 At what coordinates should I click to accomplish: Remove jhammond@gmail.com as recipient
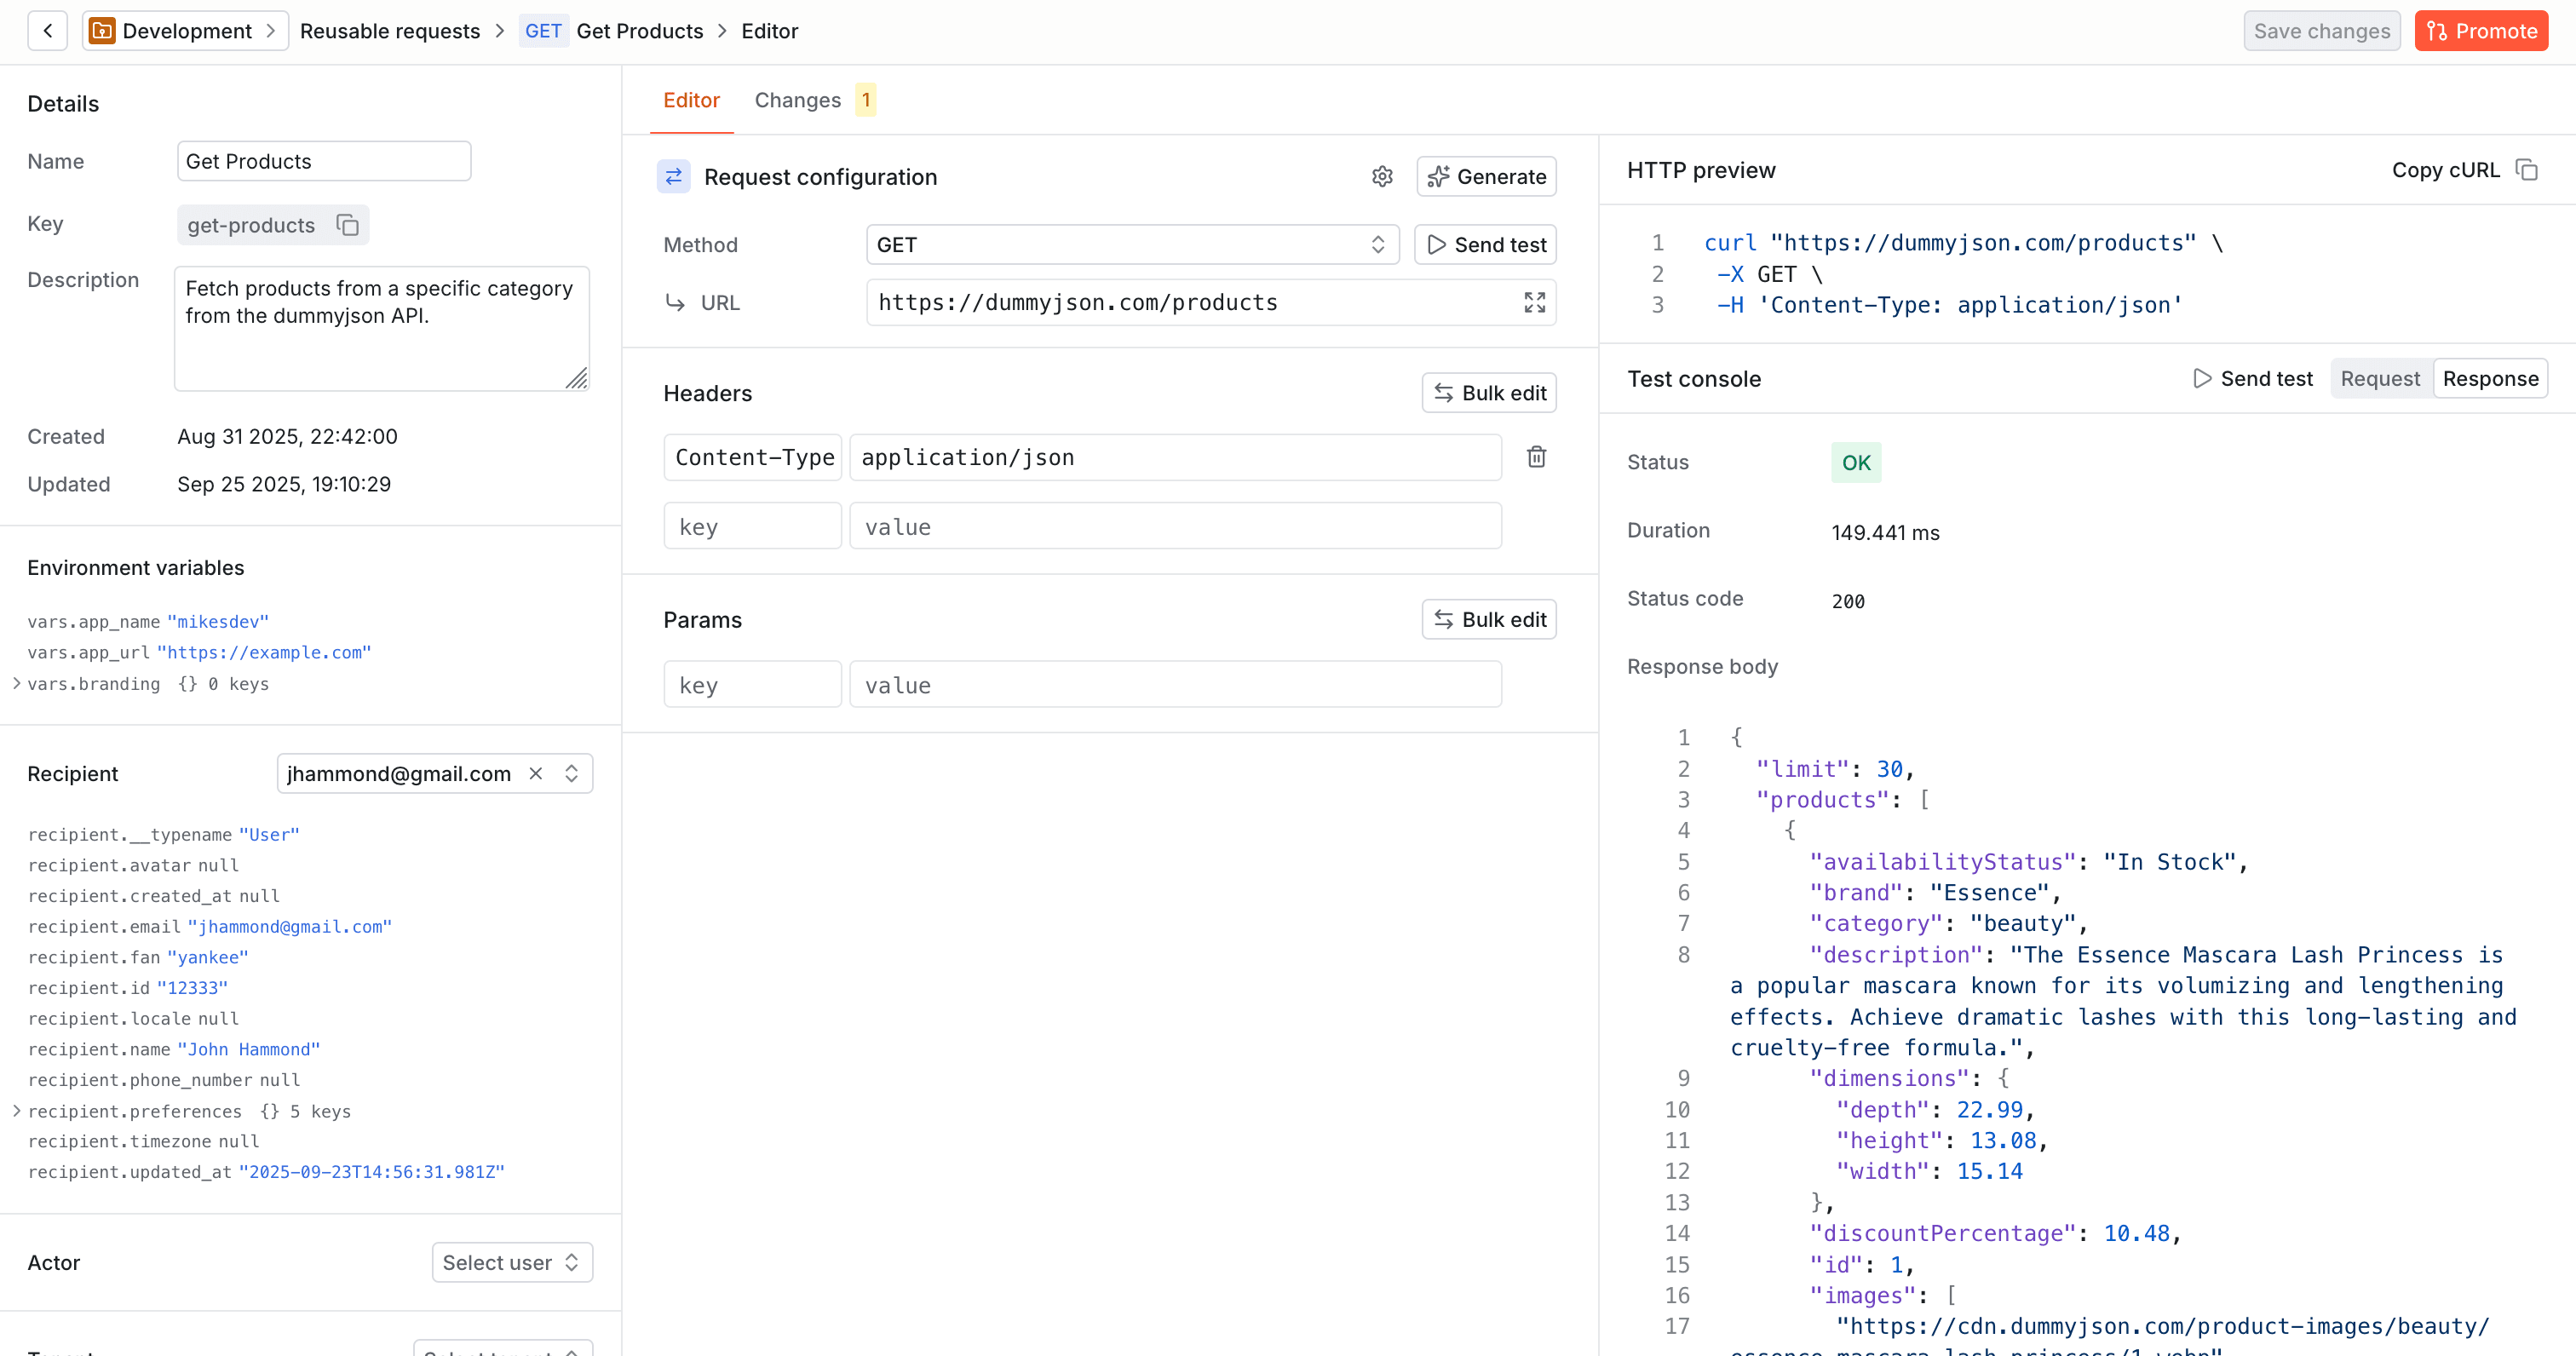coord(536,773)
